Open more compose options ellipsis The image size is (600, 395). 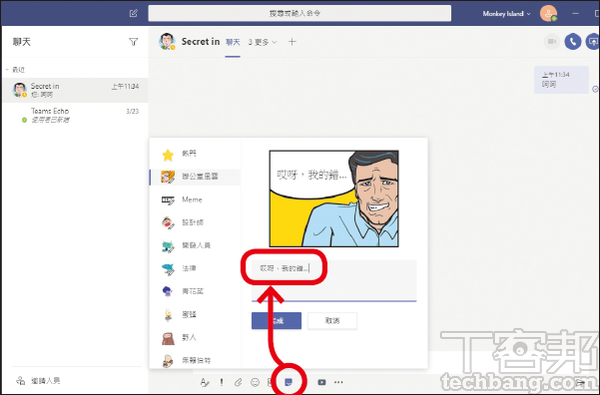[x=339, y=382]
